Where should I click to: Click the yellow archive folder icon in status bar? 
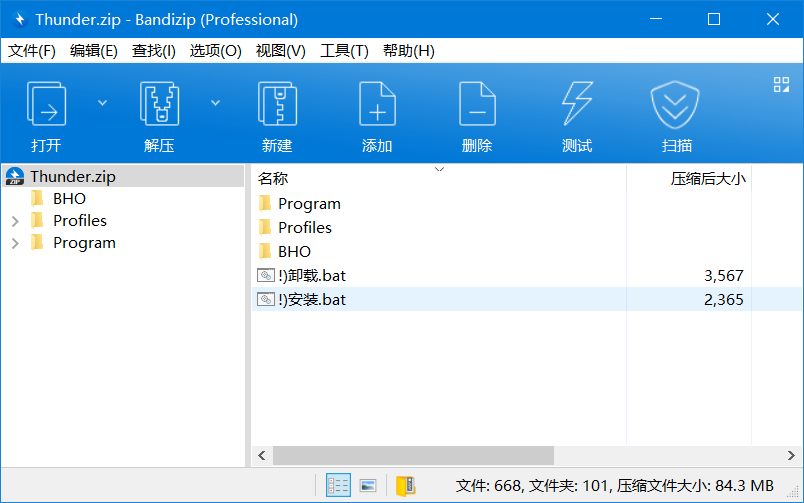405,485
